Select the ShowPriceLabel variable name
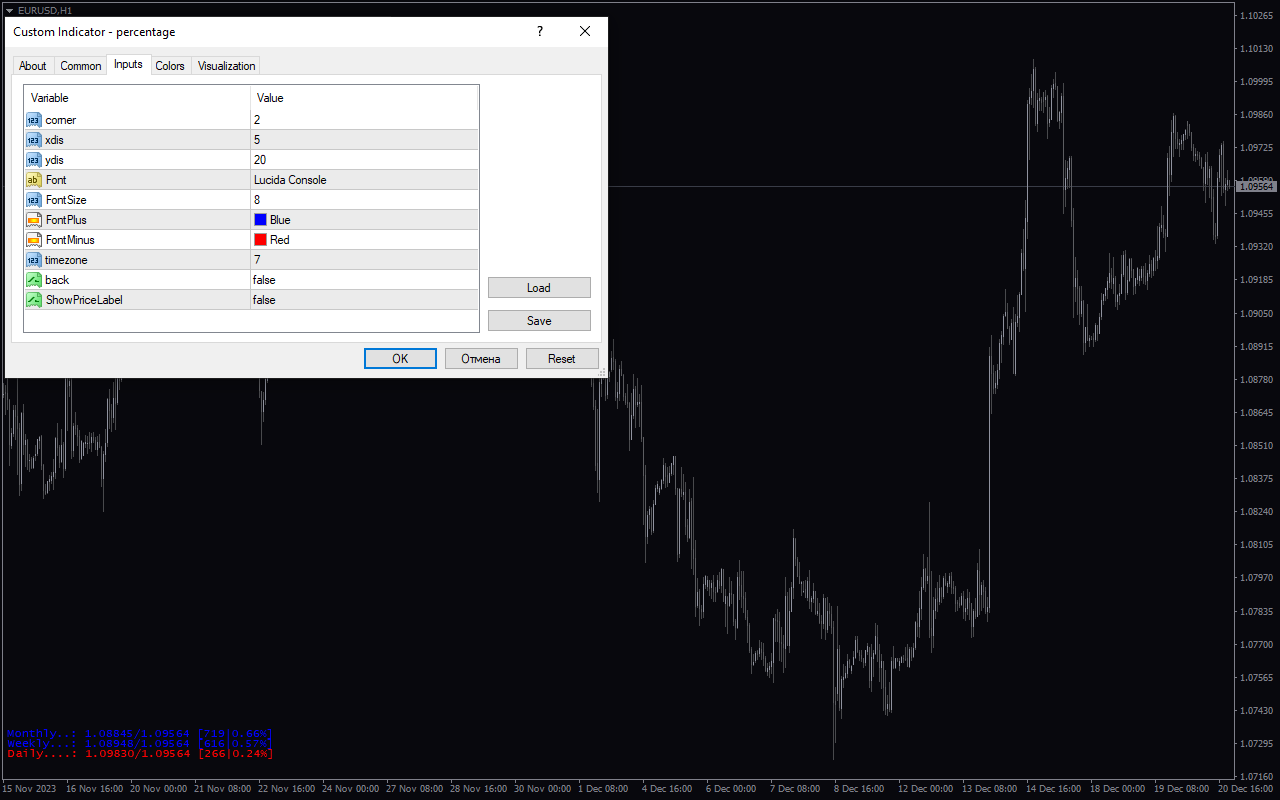Image resolution: width=1280 pixels, height=800 pixels. pos(84,300)
